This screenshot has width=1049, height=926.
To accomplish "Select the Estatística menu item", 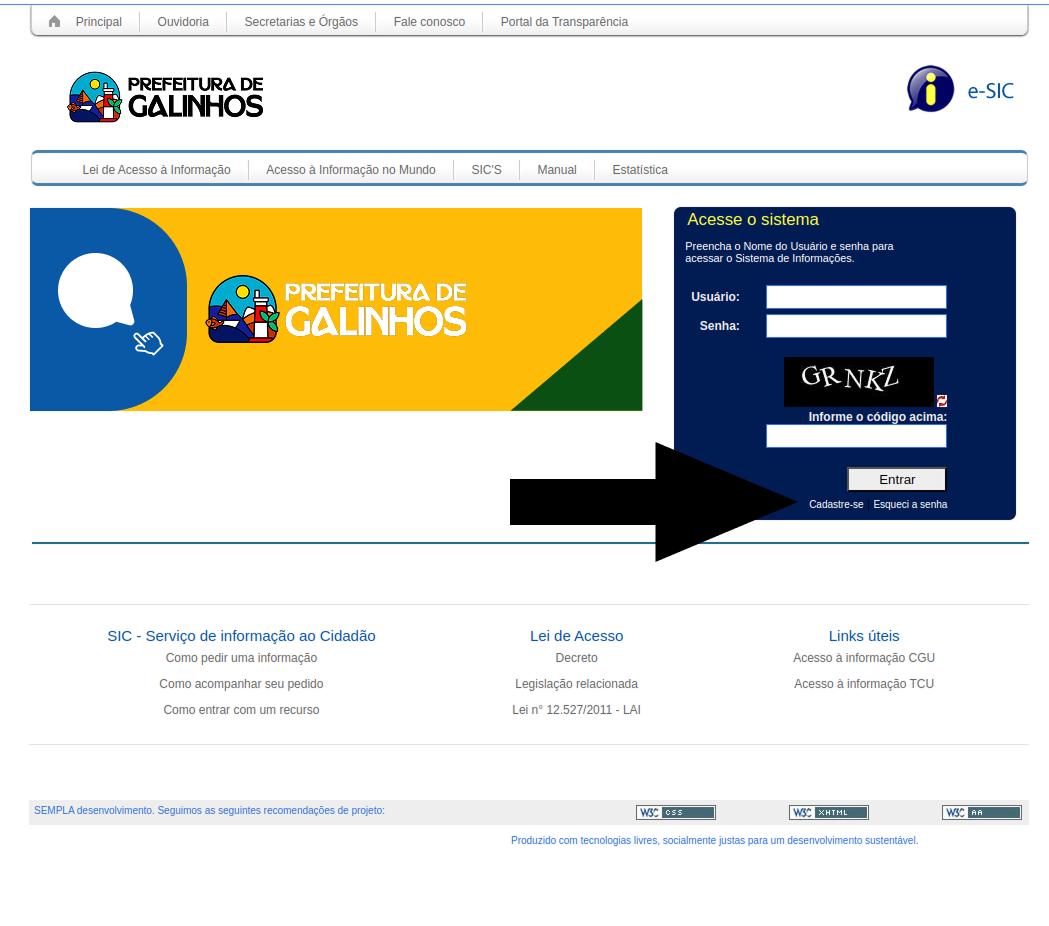I will coord(640,170).
